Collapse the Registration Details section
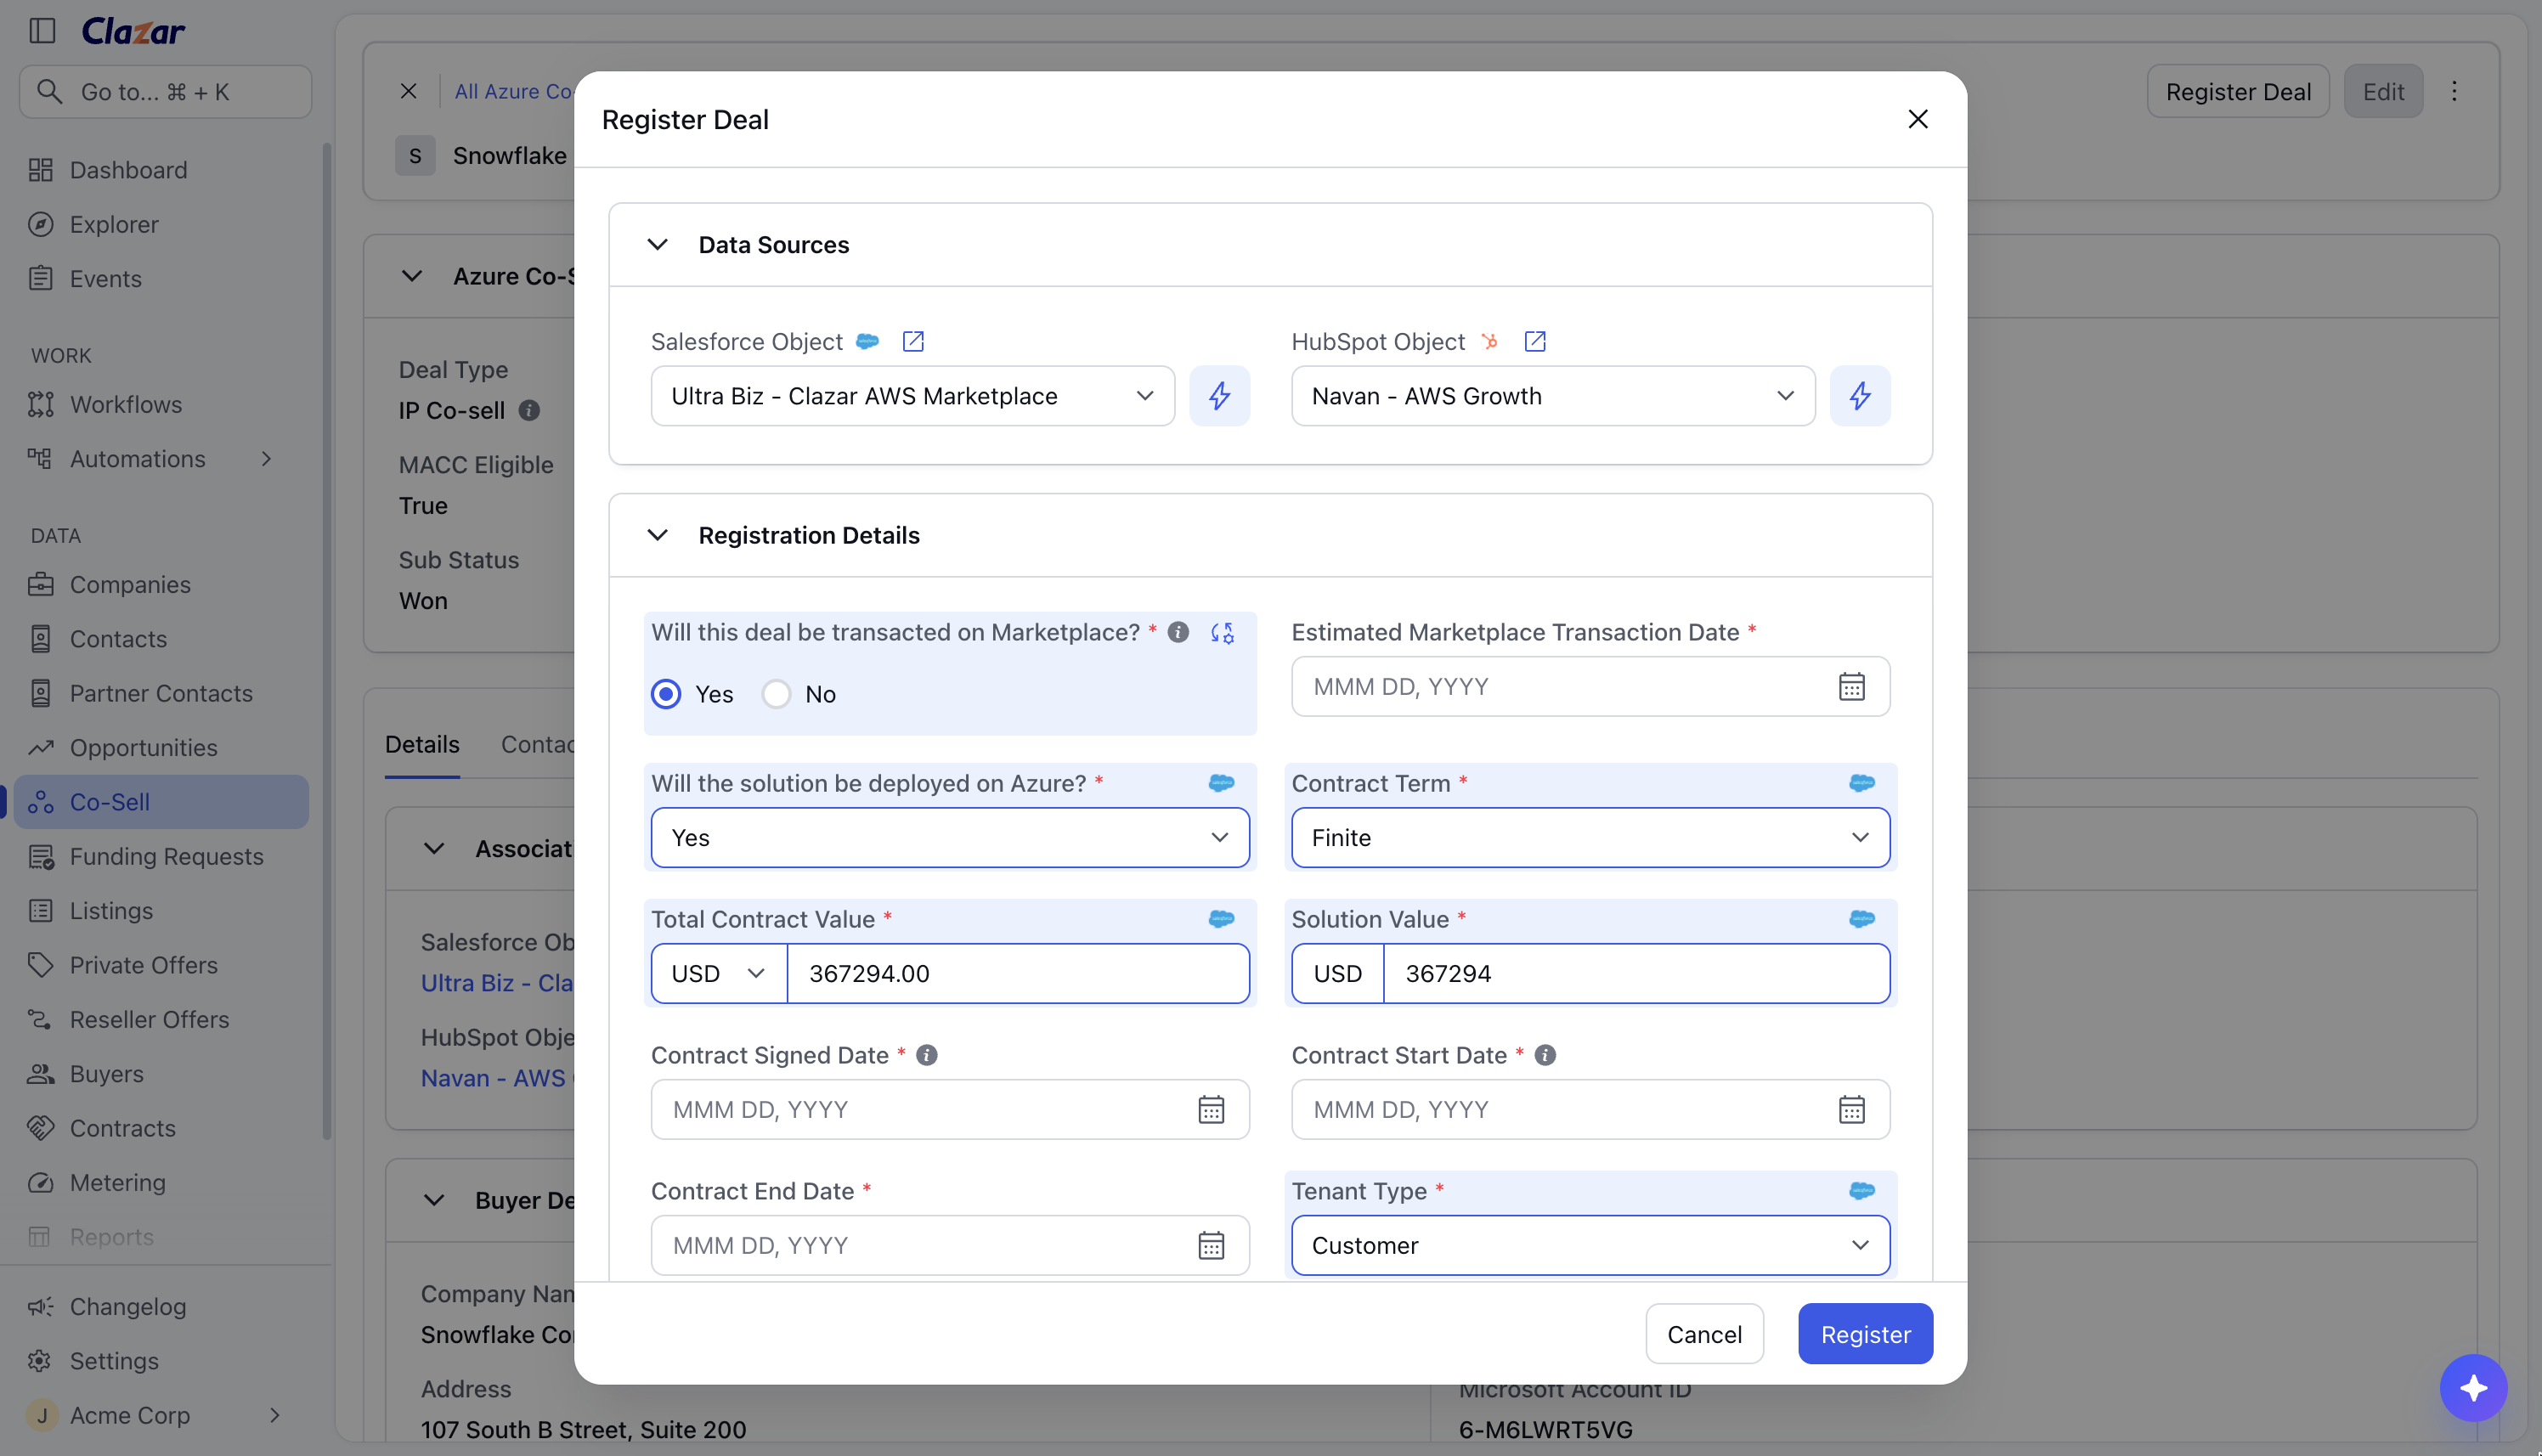The image size is (2542, 1456). (x=657, y=535)
